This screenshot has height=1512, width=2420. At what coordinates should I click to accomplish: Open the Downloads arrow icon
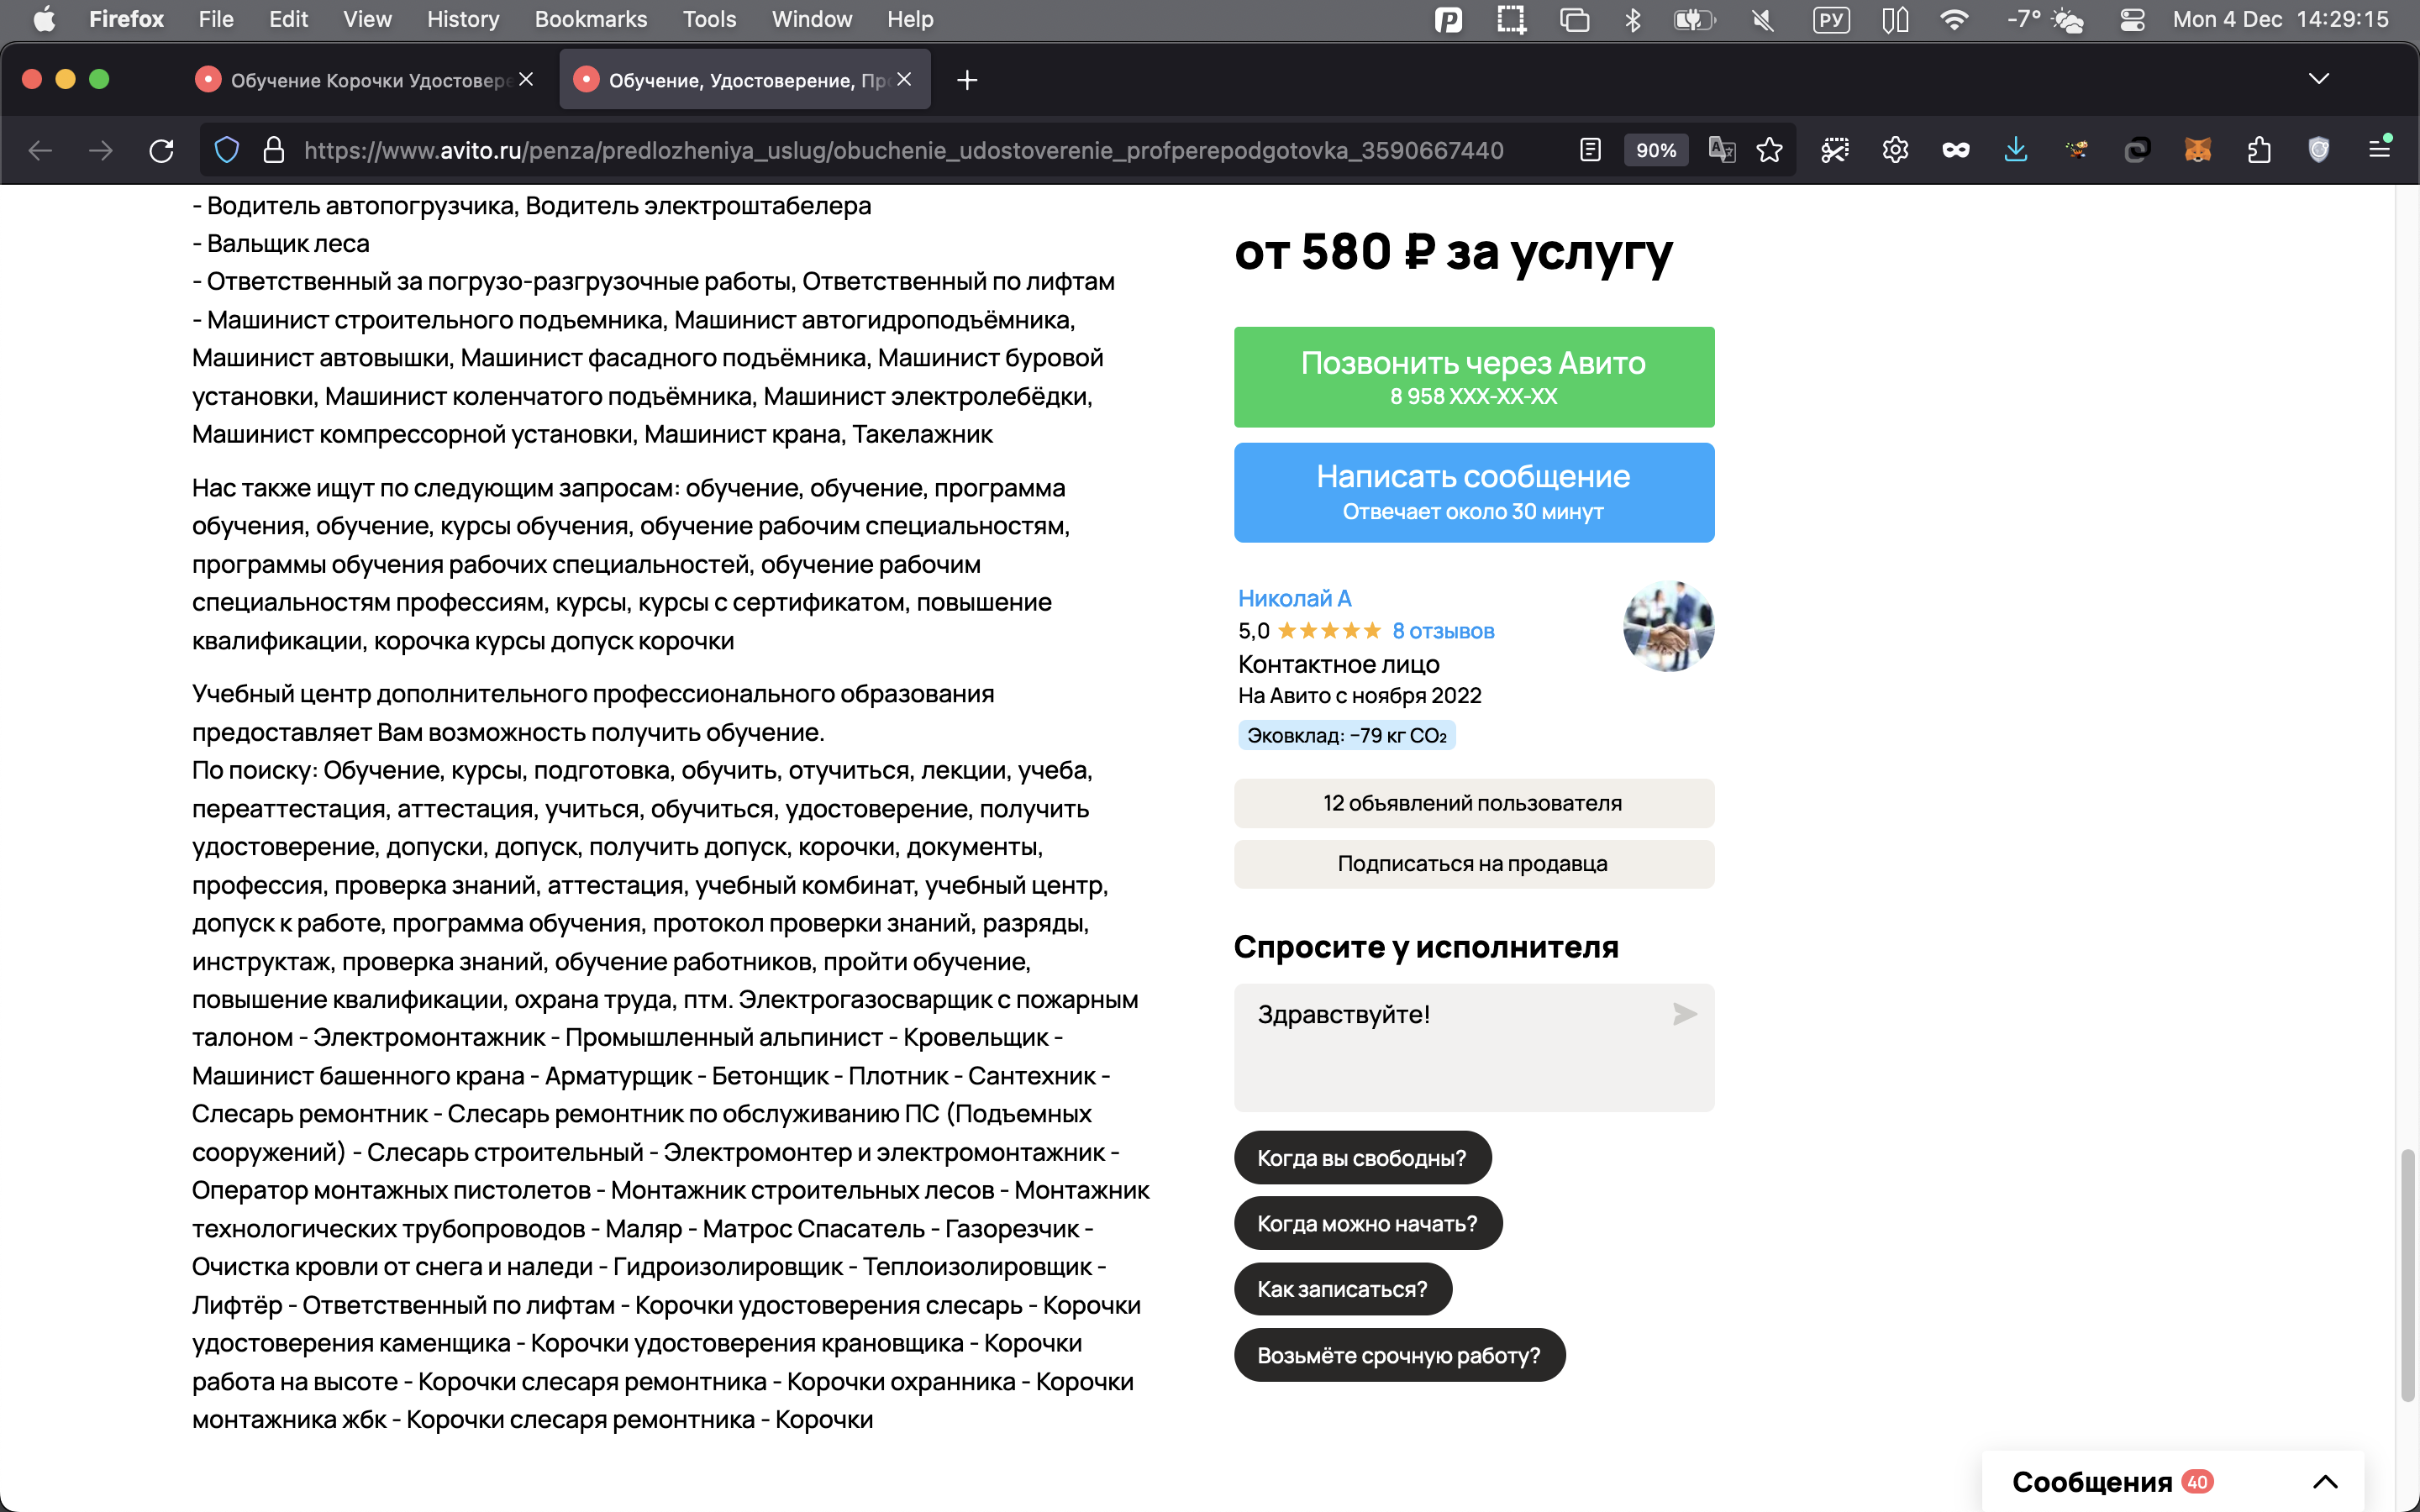click(x=2015, y=150)
